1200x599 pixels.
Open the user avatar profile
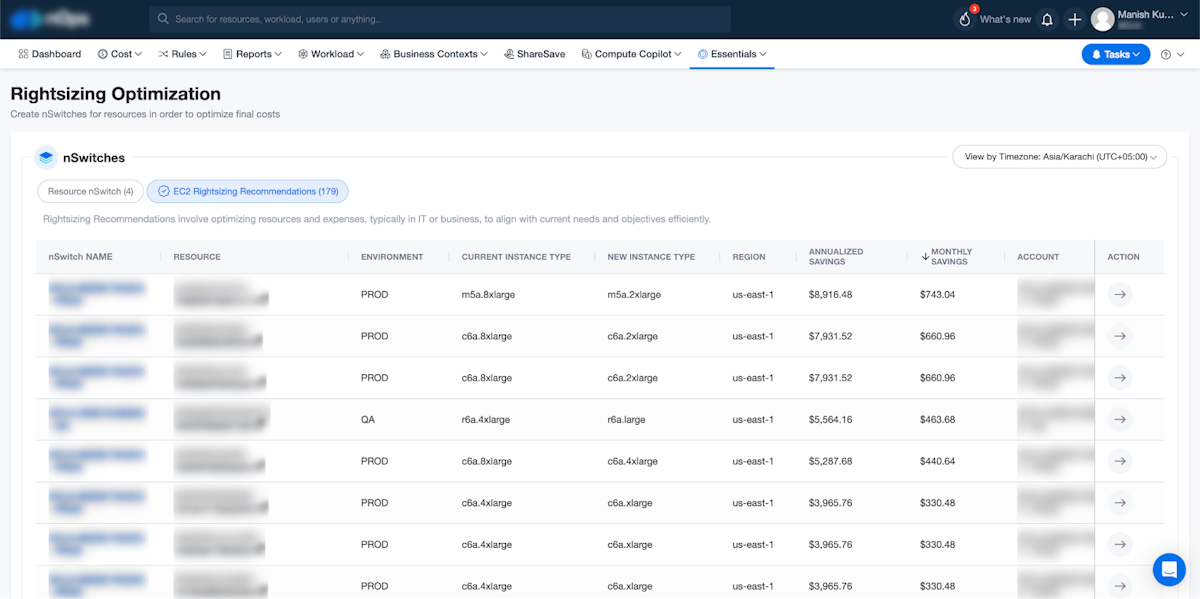pos(1102,19)
